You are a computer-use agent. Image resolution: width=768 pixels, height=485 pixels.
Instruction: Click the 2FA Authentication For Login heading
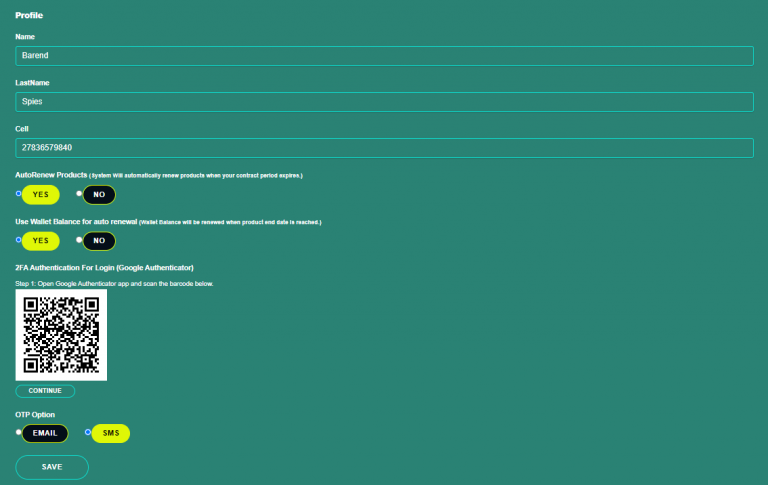(x=104, y=268)
